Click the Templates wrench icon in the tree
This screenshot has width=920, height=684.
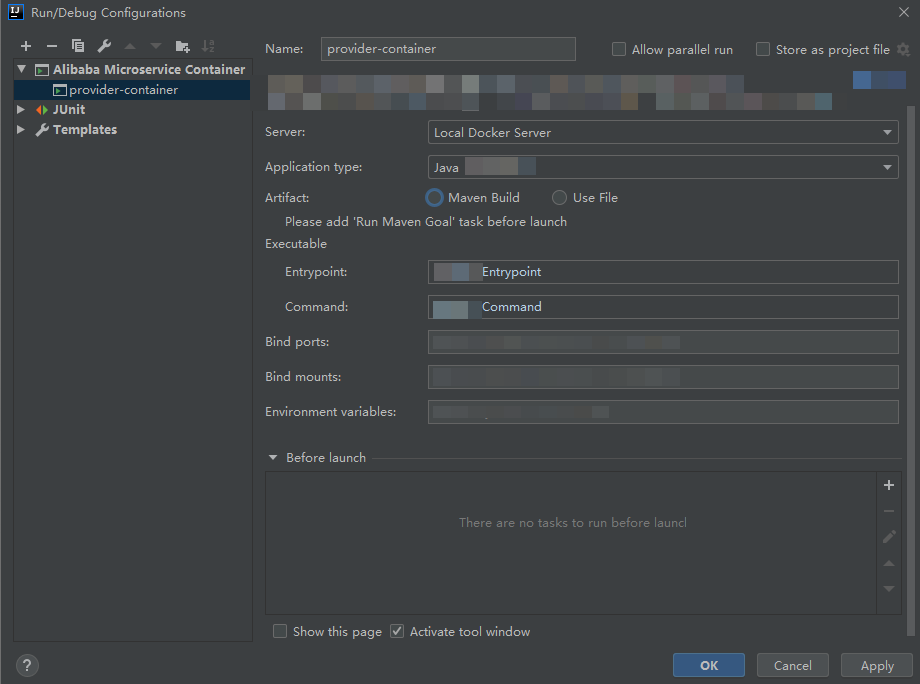[42, 130]
